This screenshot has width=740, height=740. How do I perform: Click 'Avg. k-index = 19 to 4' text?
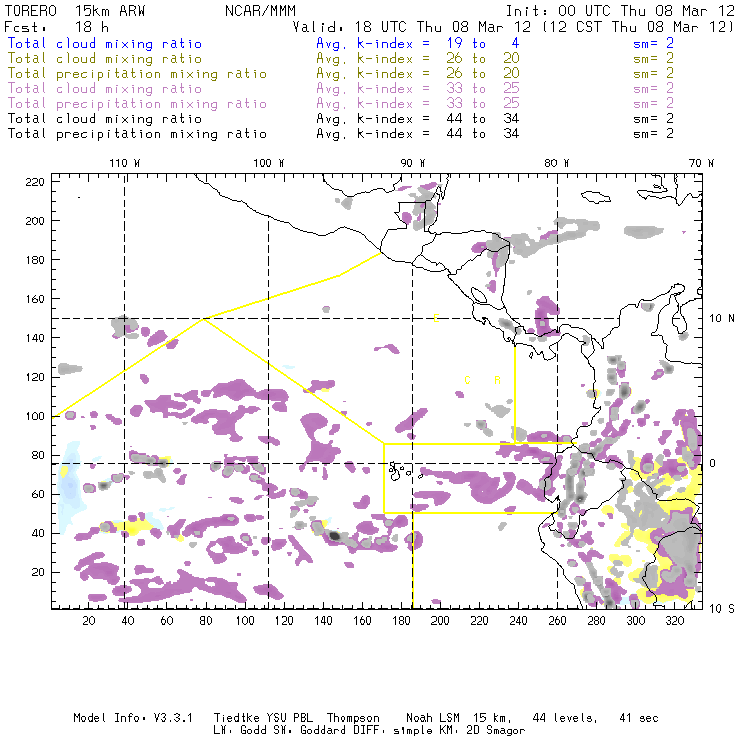click(418, 43)
